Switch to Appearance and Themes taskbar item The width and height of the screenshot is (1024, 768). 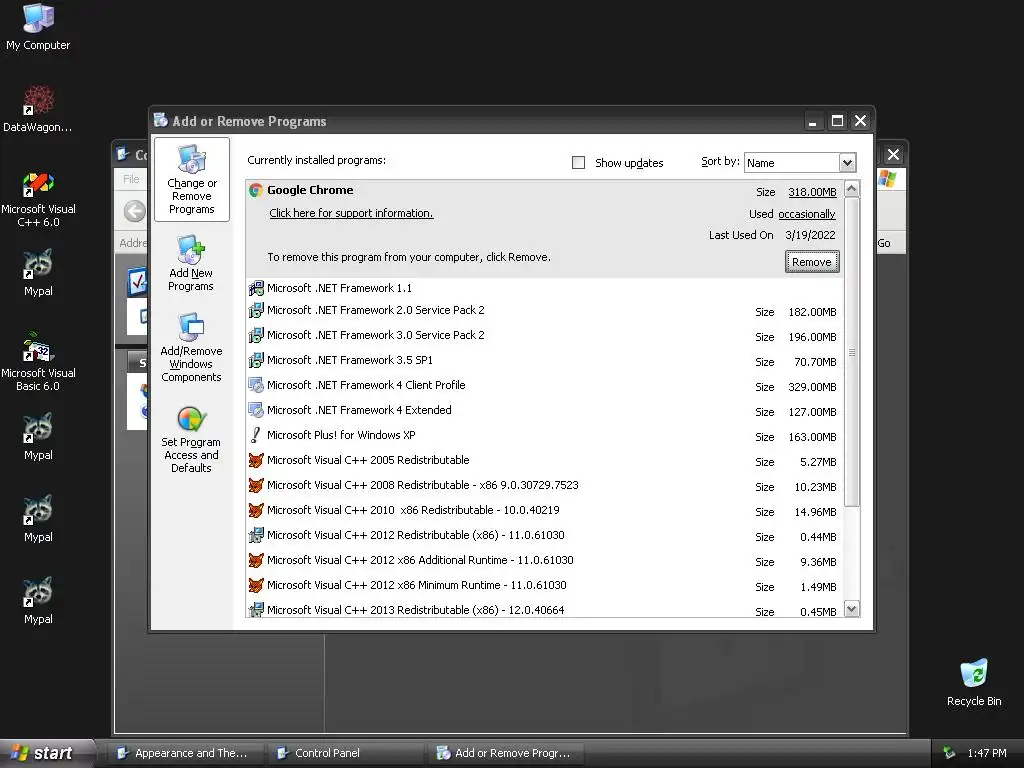coord(185,753)
